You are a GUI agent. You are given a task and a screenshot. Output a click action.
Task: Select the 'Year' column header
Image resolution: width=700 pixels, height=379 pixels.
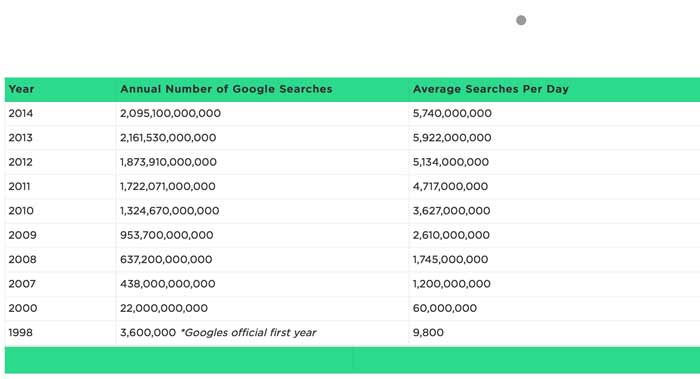pos(21,89)
